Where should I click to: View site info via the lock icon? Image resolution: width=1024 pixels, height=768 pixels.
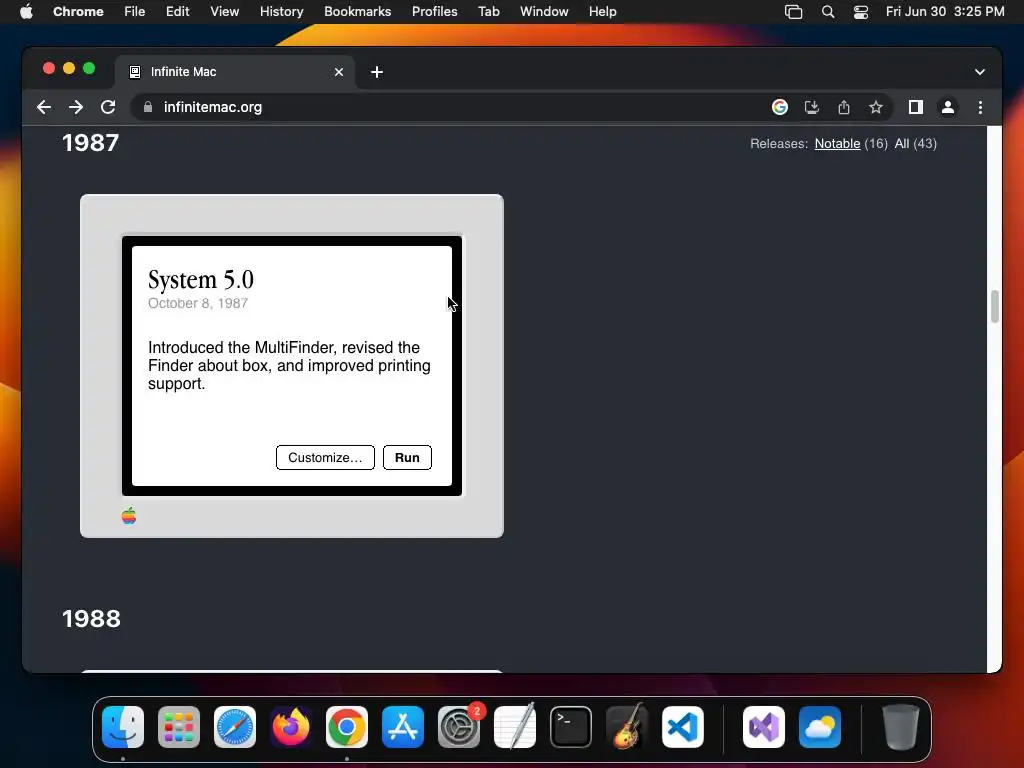coord(148,107)
